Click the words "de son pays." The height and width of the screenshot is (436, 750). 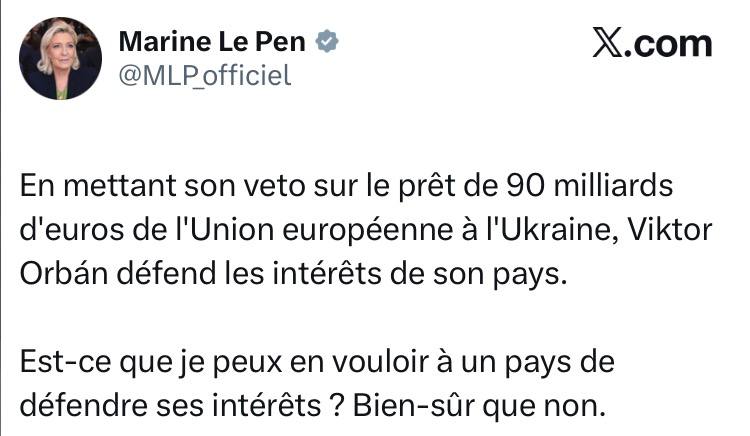pos(509,275)
